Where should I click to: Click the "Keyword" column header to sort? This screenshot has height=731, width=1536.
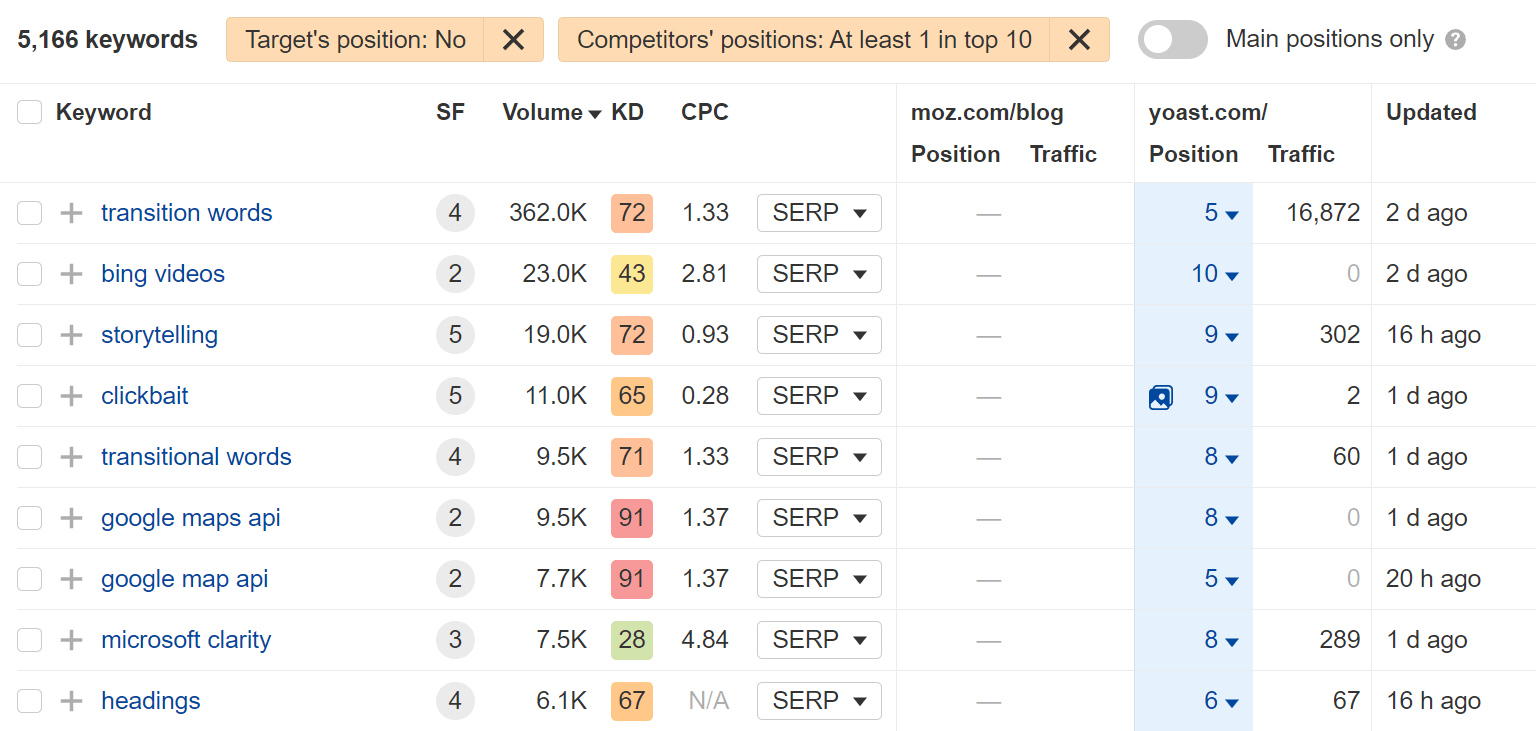(x=103, y=112)
